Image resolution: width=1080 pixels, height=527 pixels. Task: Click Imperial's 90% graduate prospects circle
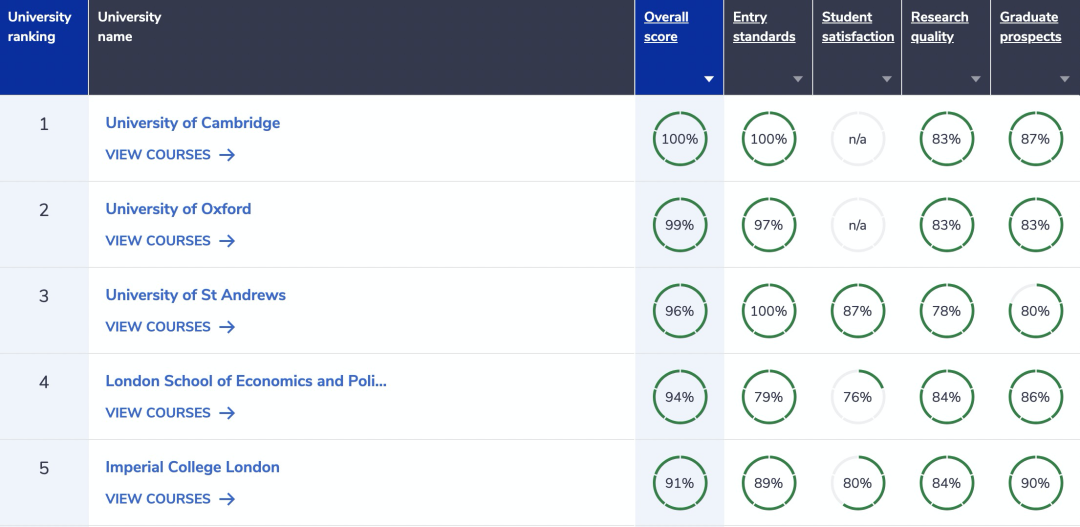(1035, 483)
